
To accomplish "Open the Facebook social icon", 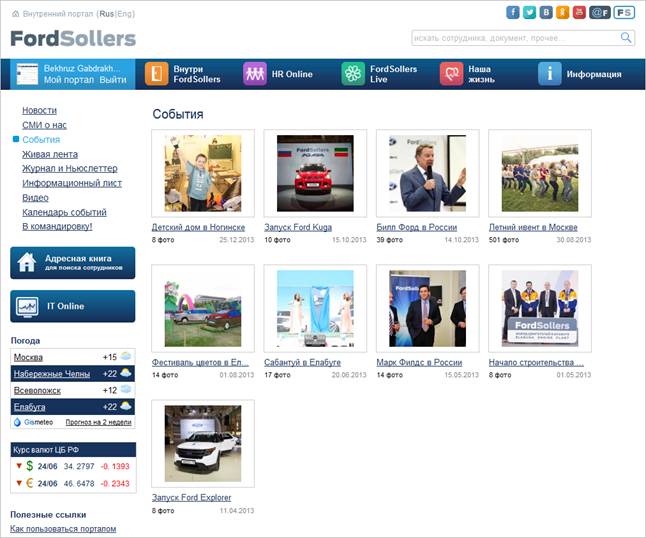I will [x=513, y=12].
